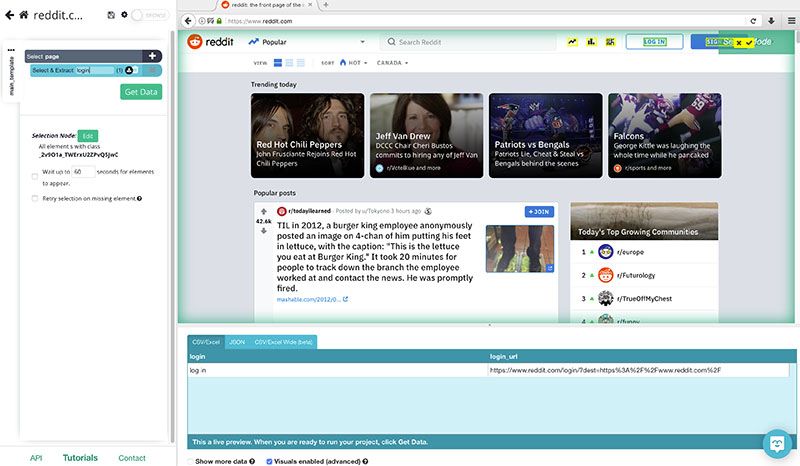Enable 'Wait up to seconds' checkbox
This screenshot has height=466, width=800.
point(35,177)
